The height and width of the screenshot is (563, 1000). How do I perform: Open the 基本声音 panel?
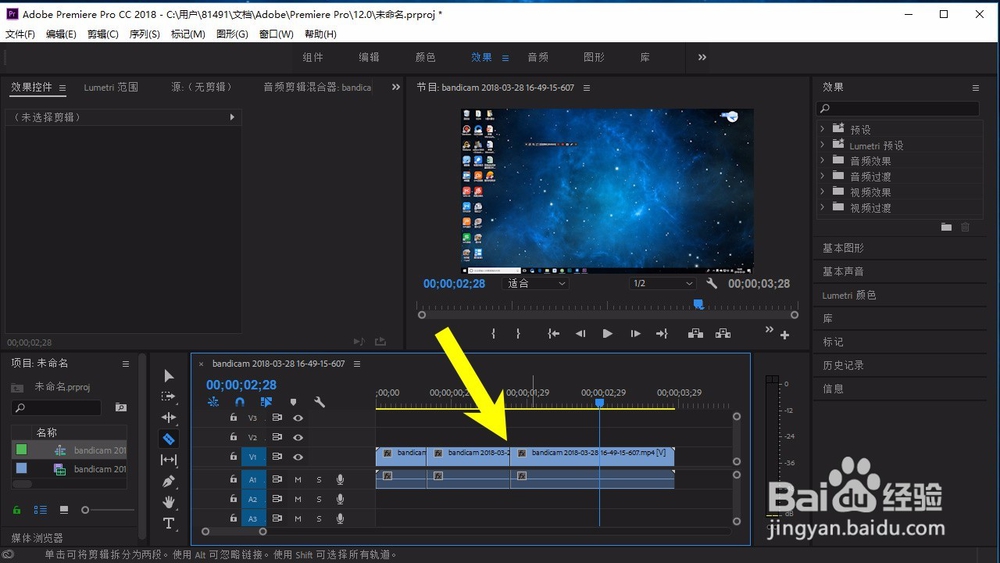843,272
